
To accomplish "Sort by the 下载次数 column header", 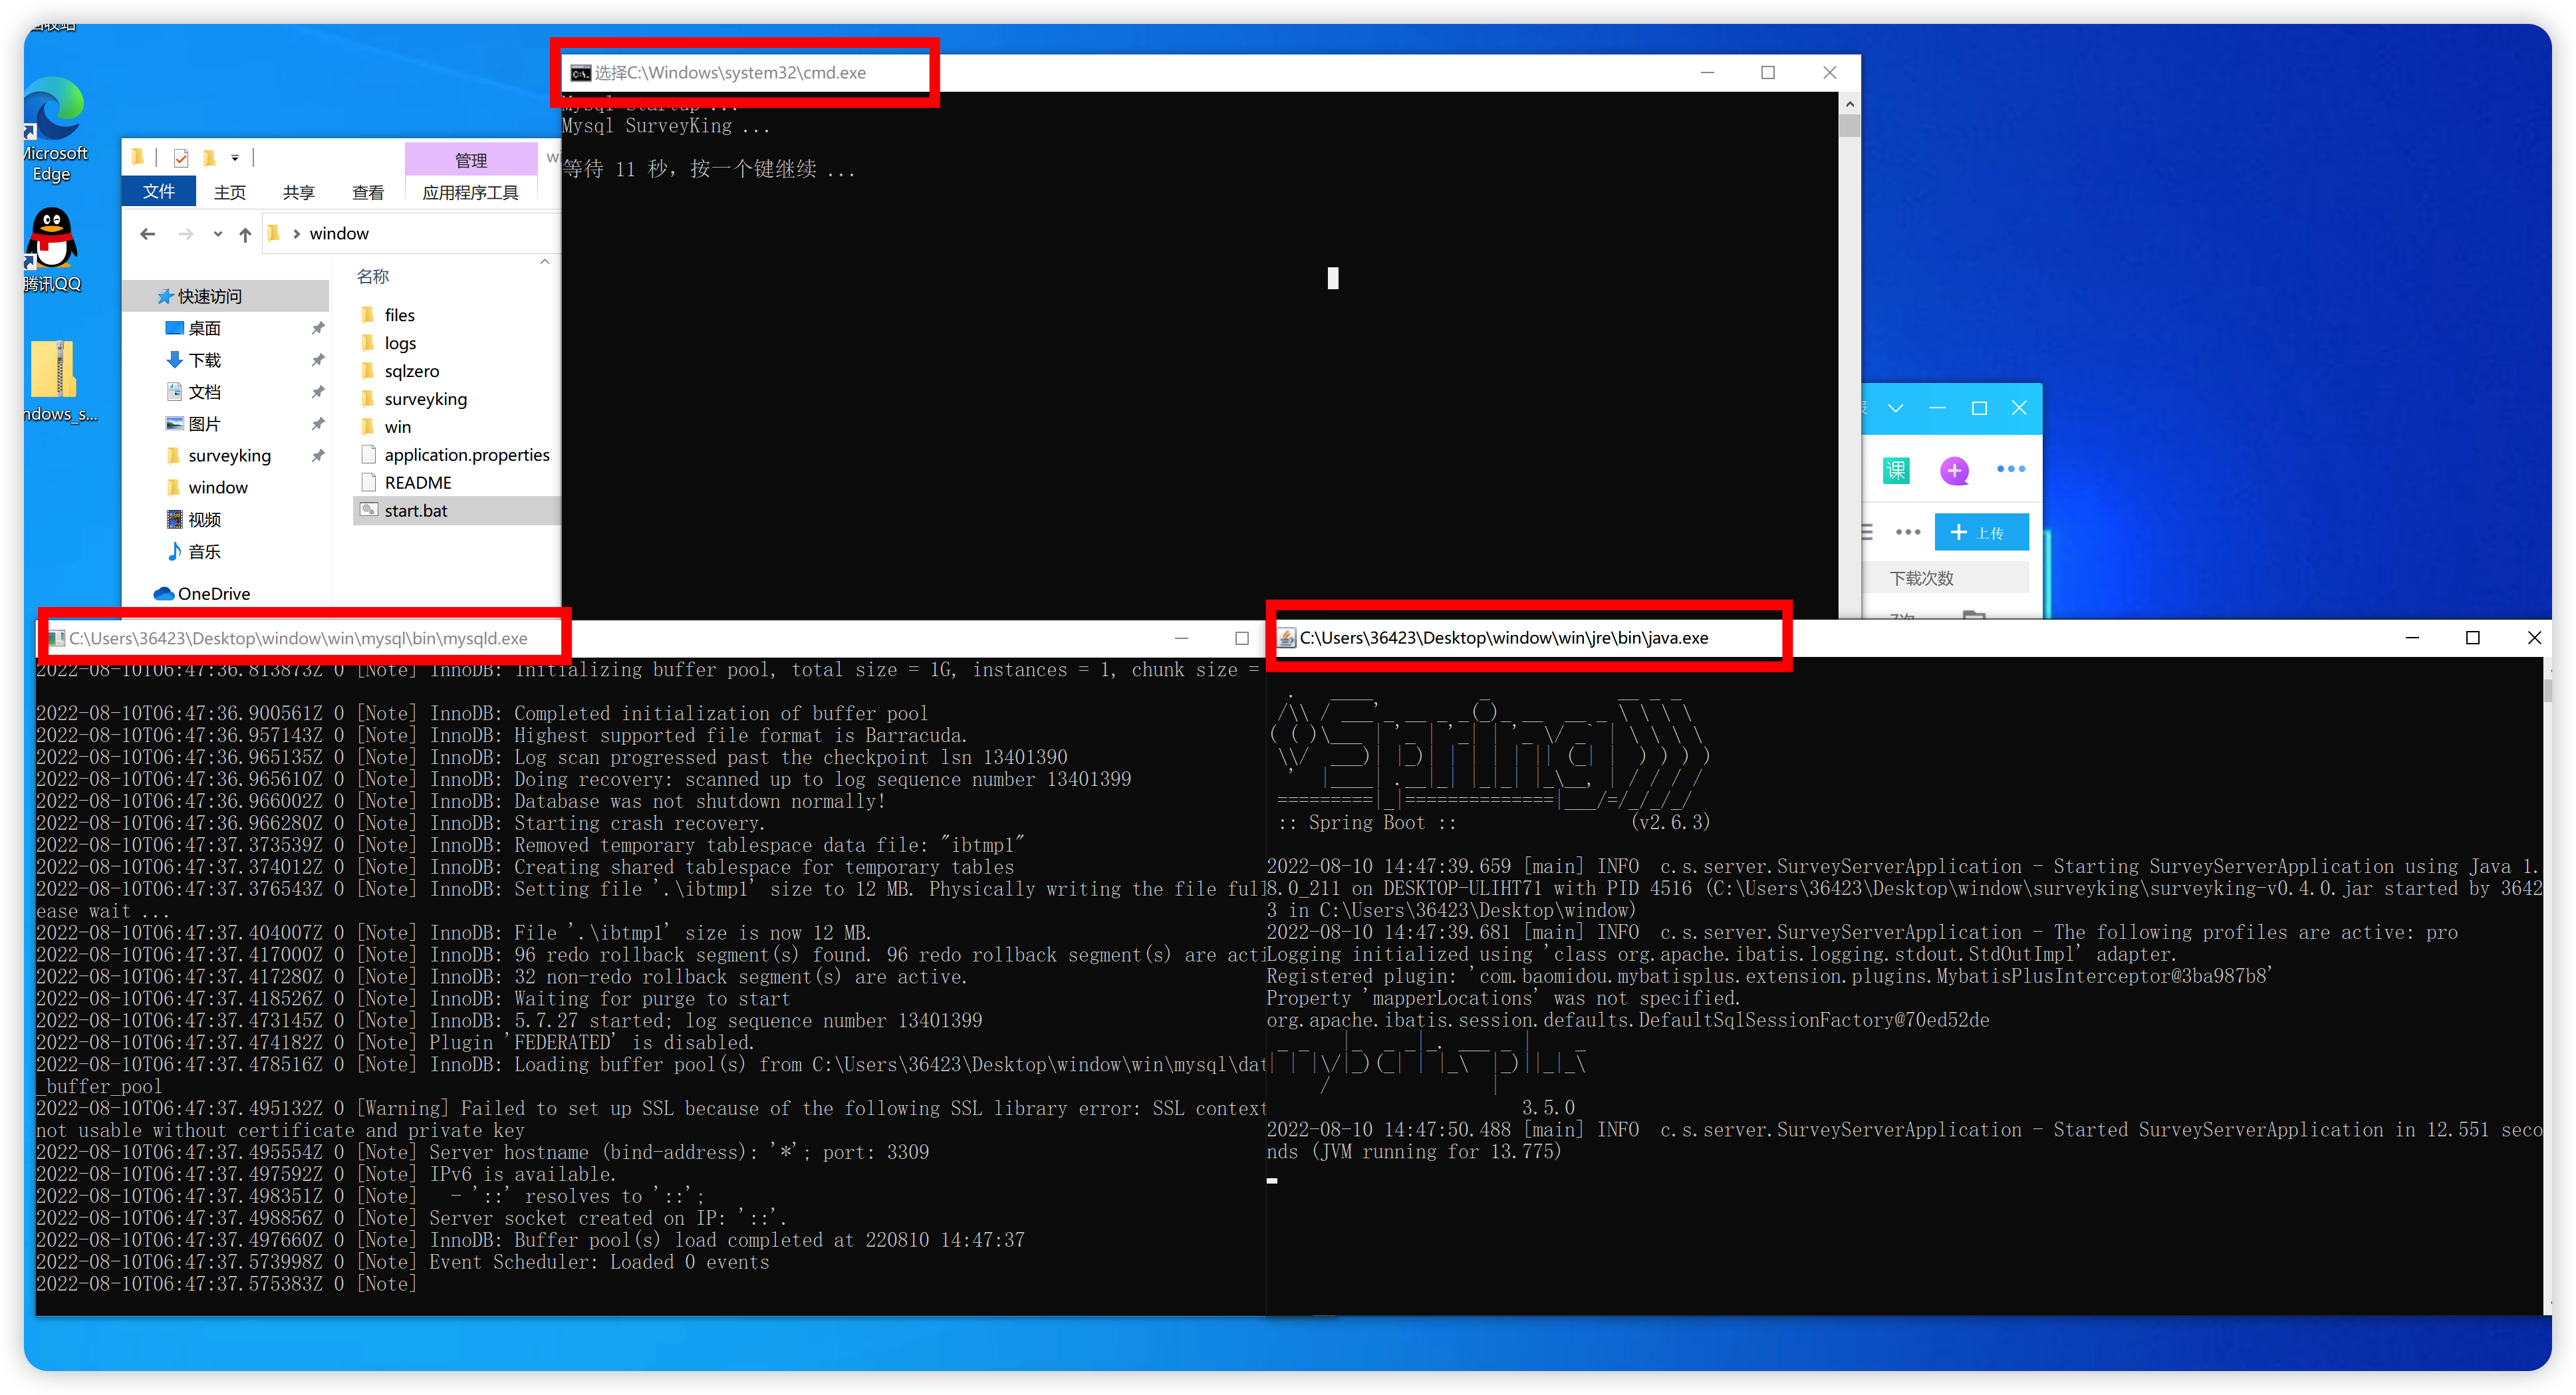I will pyautogui.click(x=1921, y=578).
